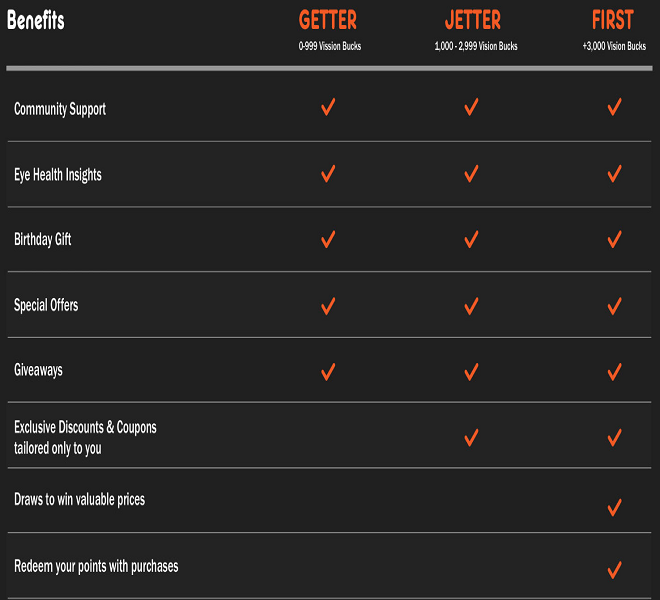Screen dimensions: 660x600
Task: Click the Jetter checkmark for Exclusive Discounts & Coupons
Action: tap(471, 437)
